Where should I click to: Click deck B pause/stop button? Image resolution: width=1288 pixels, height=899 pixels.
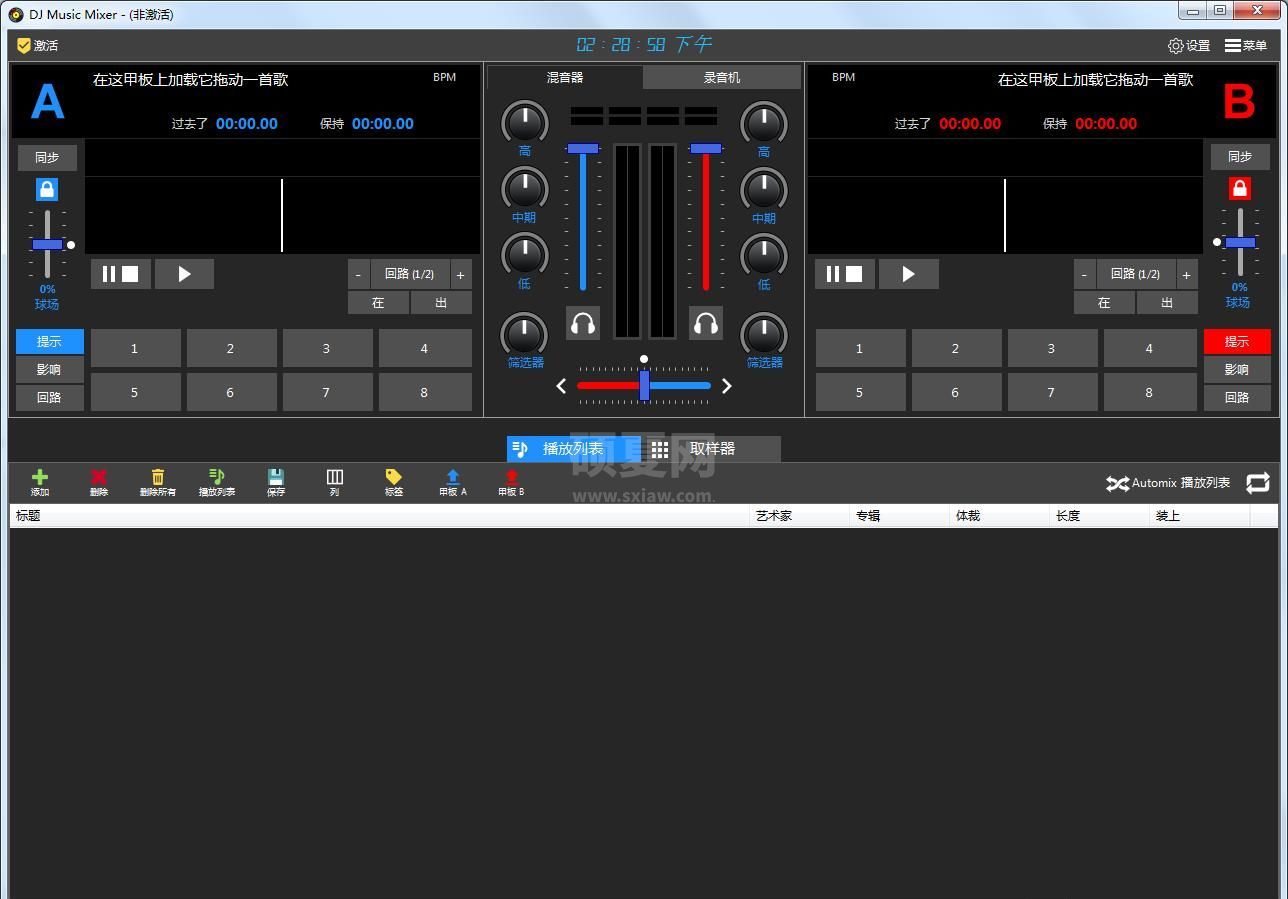point(845,274)
